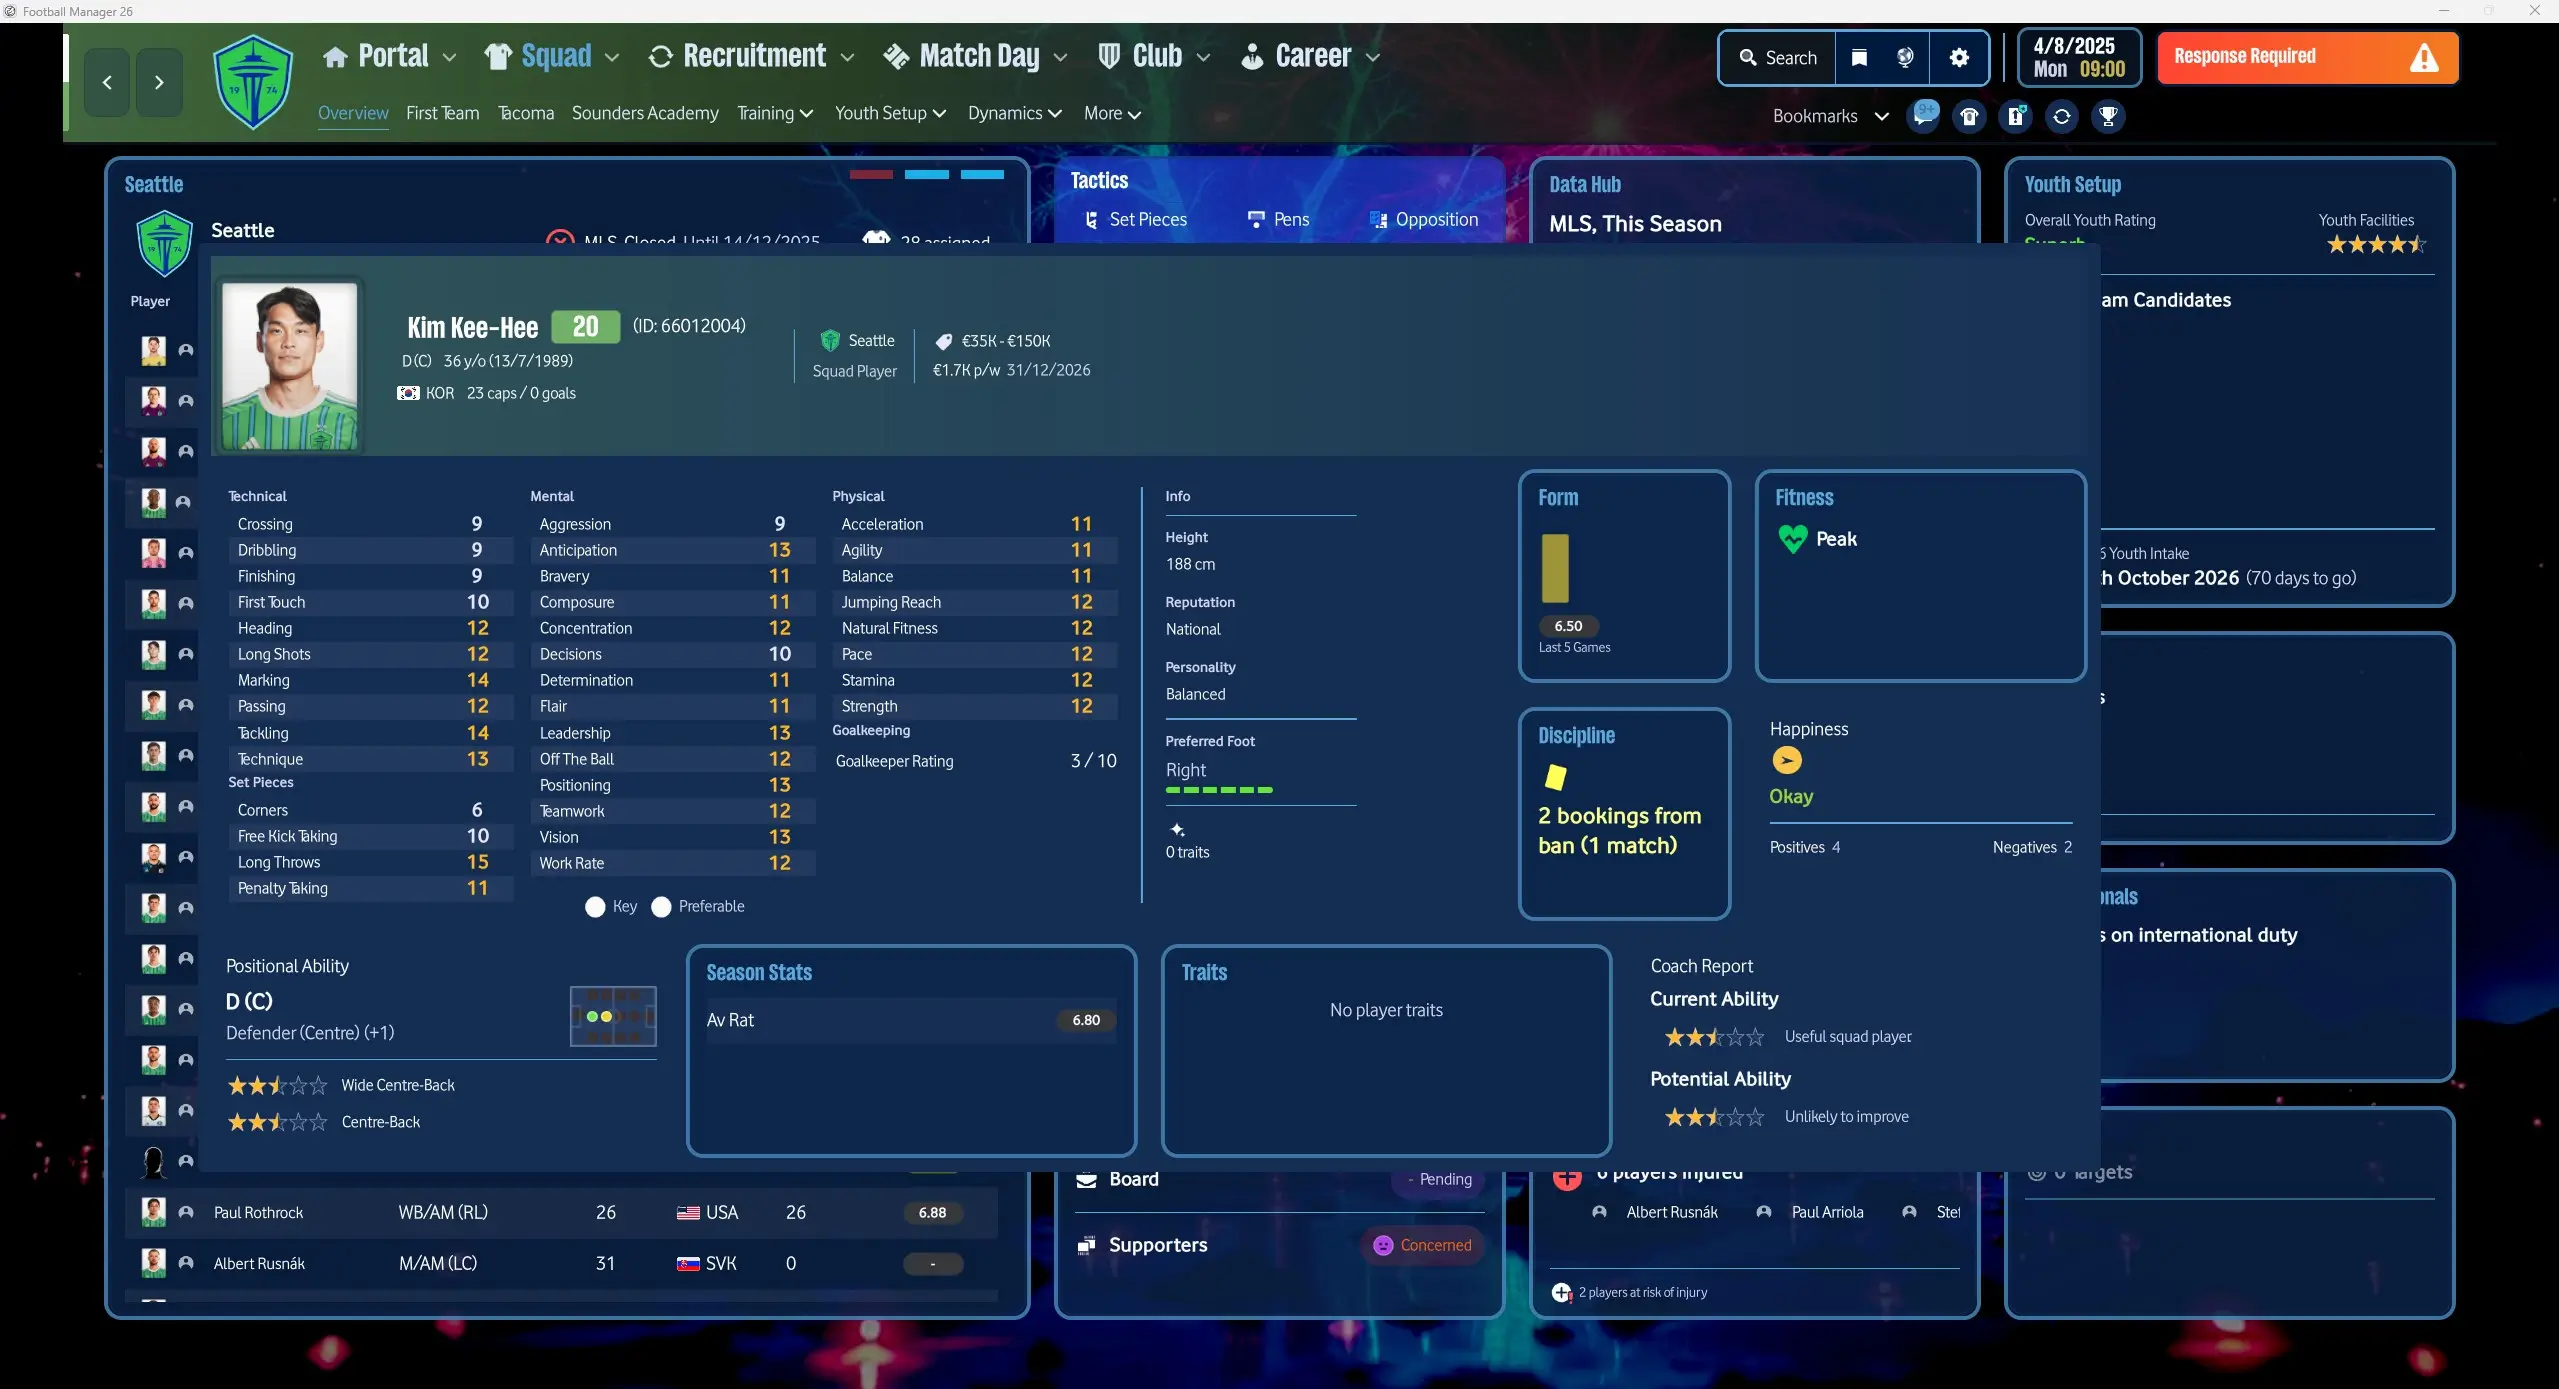Image resolution: width=2559 pixels, height=1389 pixels.
Task: Click the Seattle Sounders club badge
Action: [x=254, y=82]
